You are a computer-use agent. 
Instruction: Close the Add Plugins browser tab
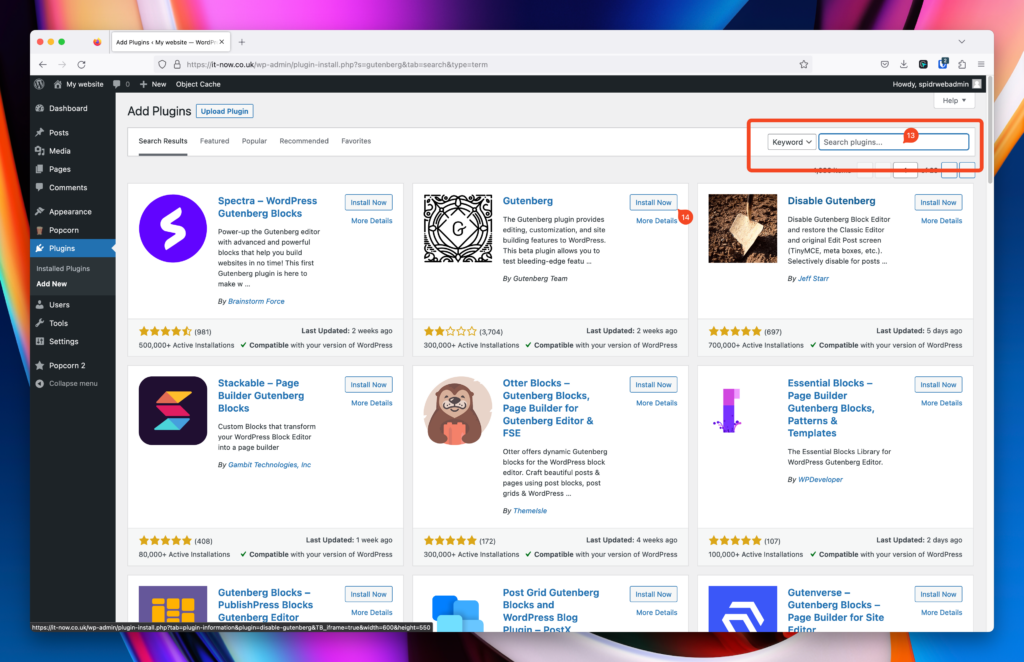tap(222, 42)
